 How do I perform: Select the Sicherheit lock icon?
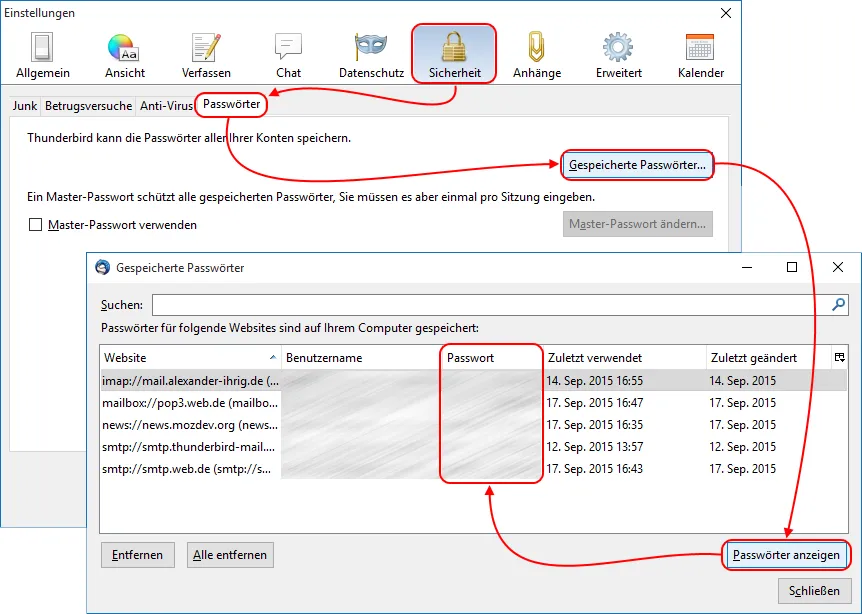click(455, 47)
